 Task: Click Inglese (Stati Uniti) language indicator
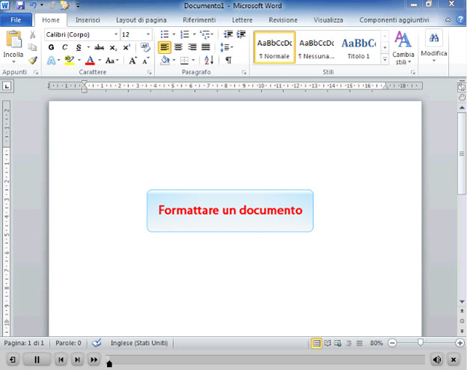coord(139,343)
